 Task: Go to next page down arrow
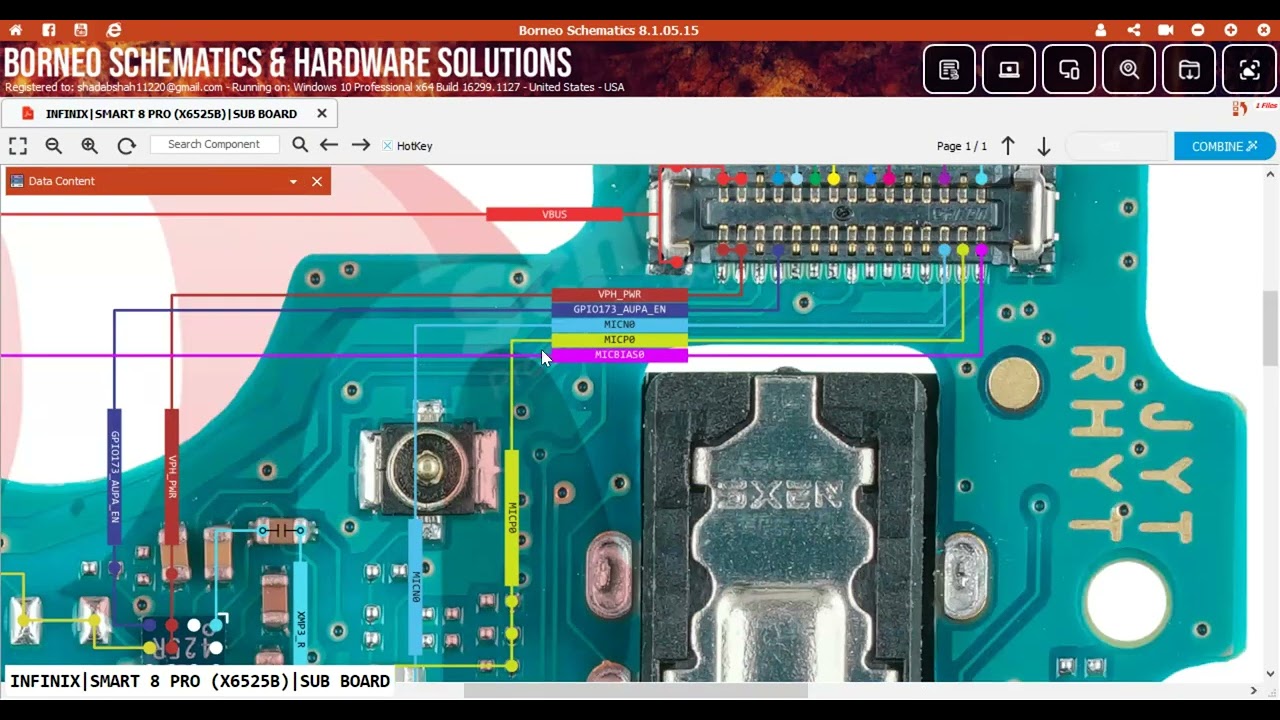pyautogui.click(x=1044, y=147)
